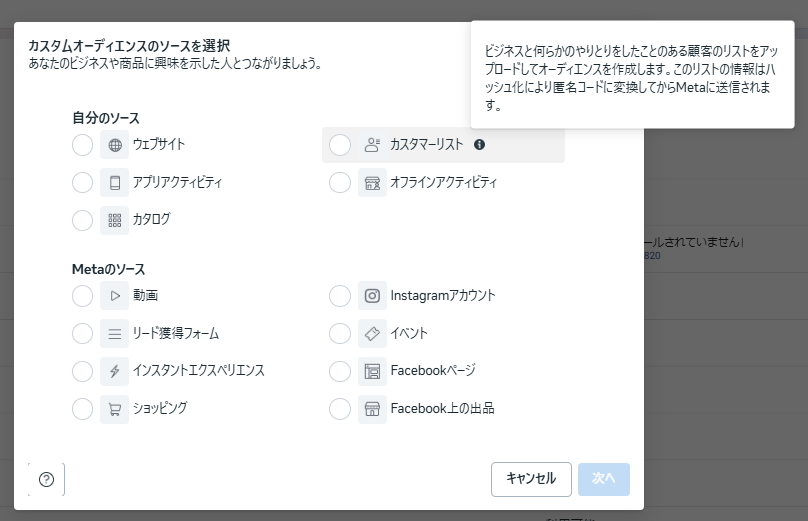Click the phone icon for アプリアクティビティ

tap(115, 182)
